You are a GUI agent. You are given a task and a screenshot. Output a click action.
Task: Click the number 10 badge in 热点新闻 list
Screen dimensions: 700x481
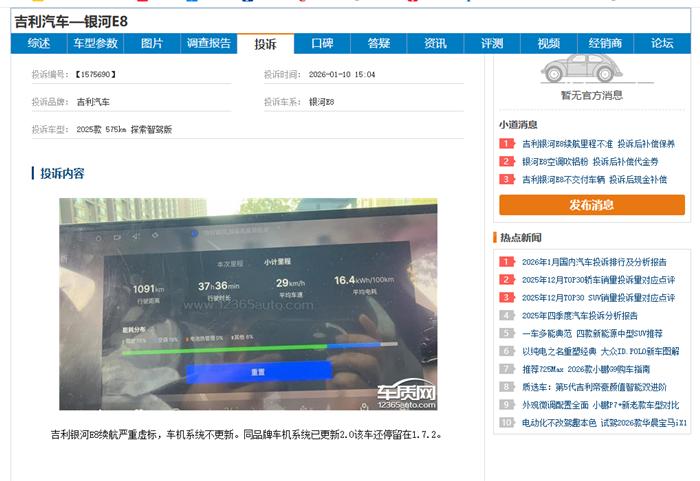pos(507,423)
